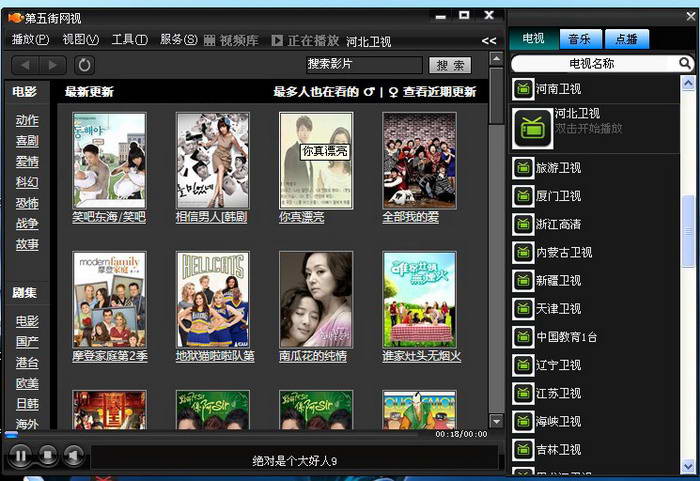Select 江苏卫视 channel name
Viewport: 700px width, 481px height.
558,393
